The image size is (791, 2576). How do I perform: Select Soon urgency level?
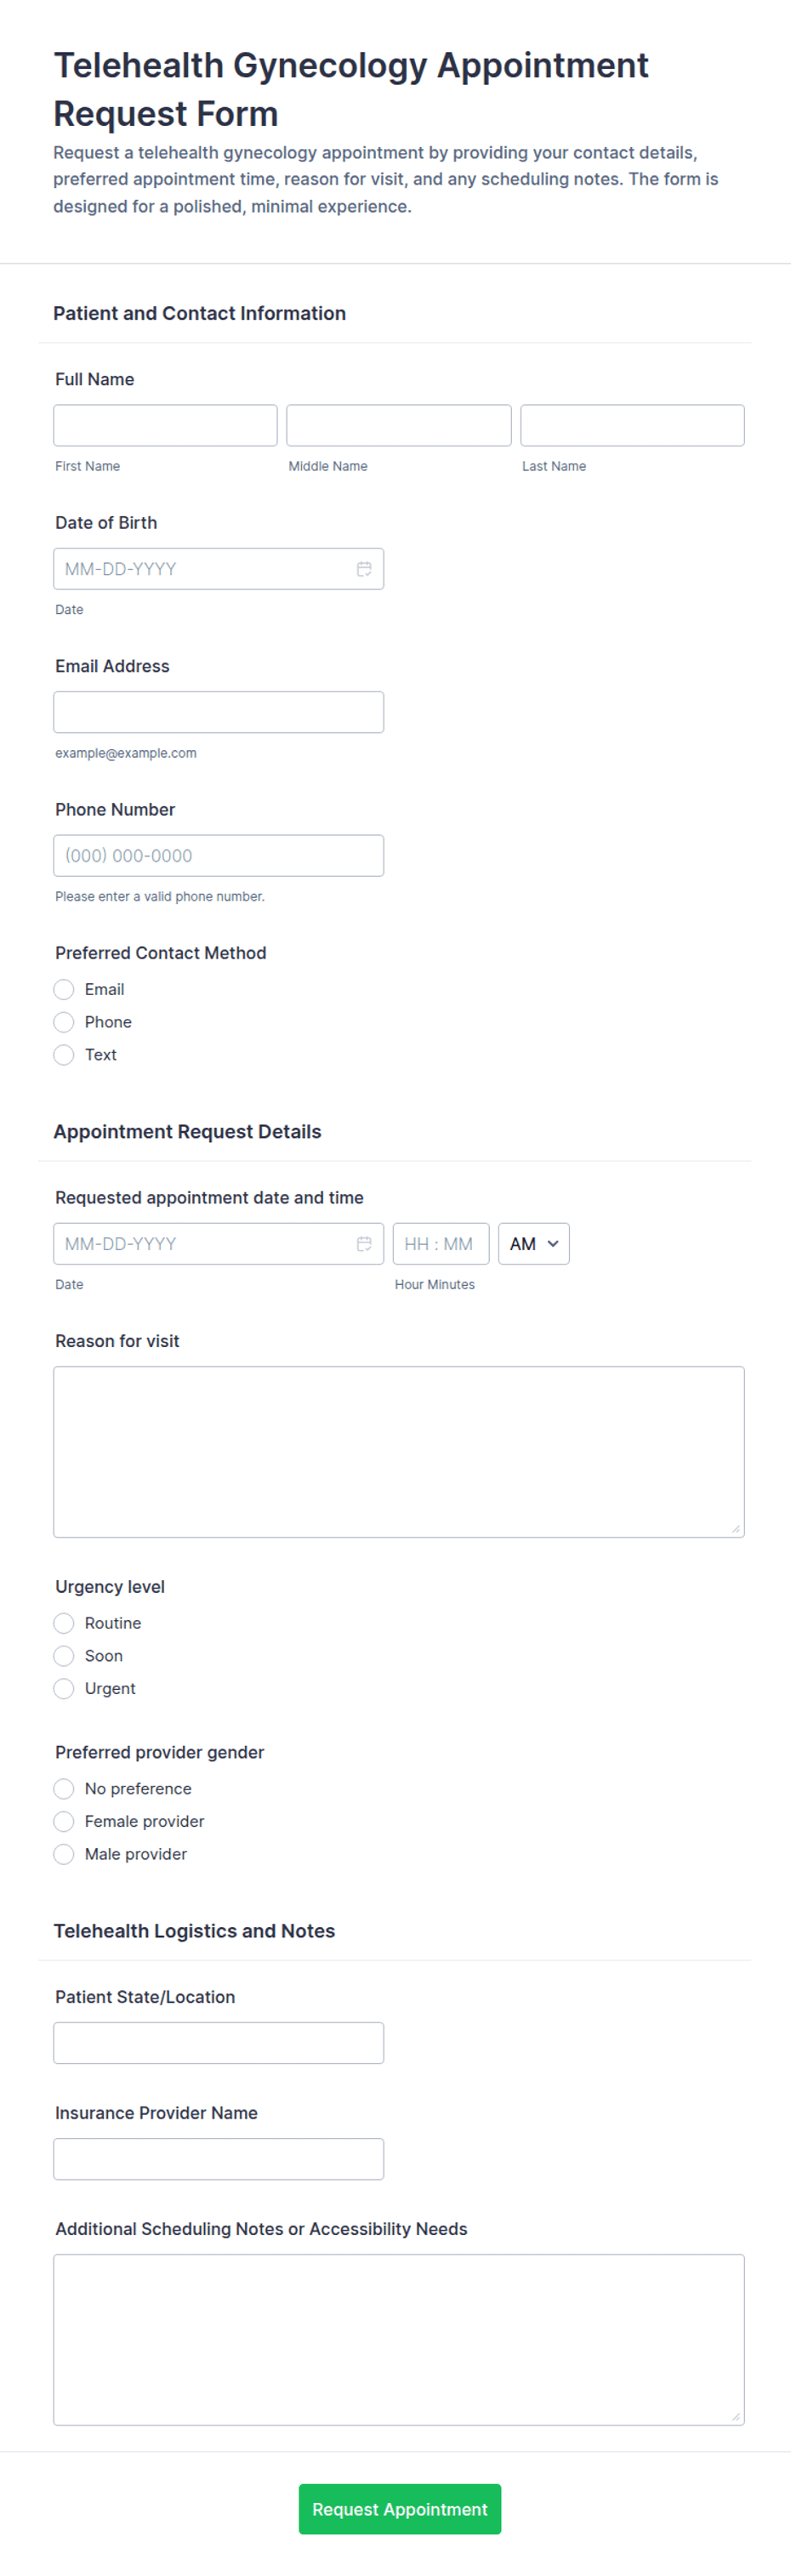[x=64, y=1656]
